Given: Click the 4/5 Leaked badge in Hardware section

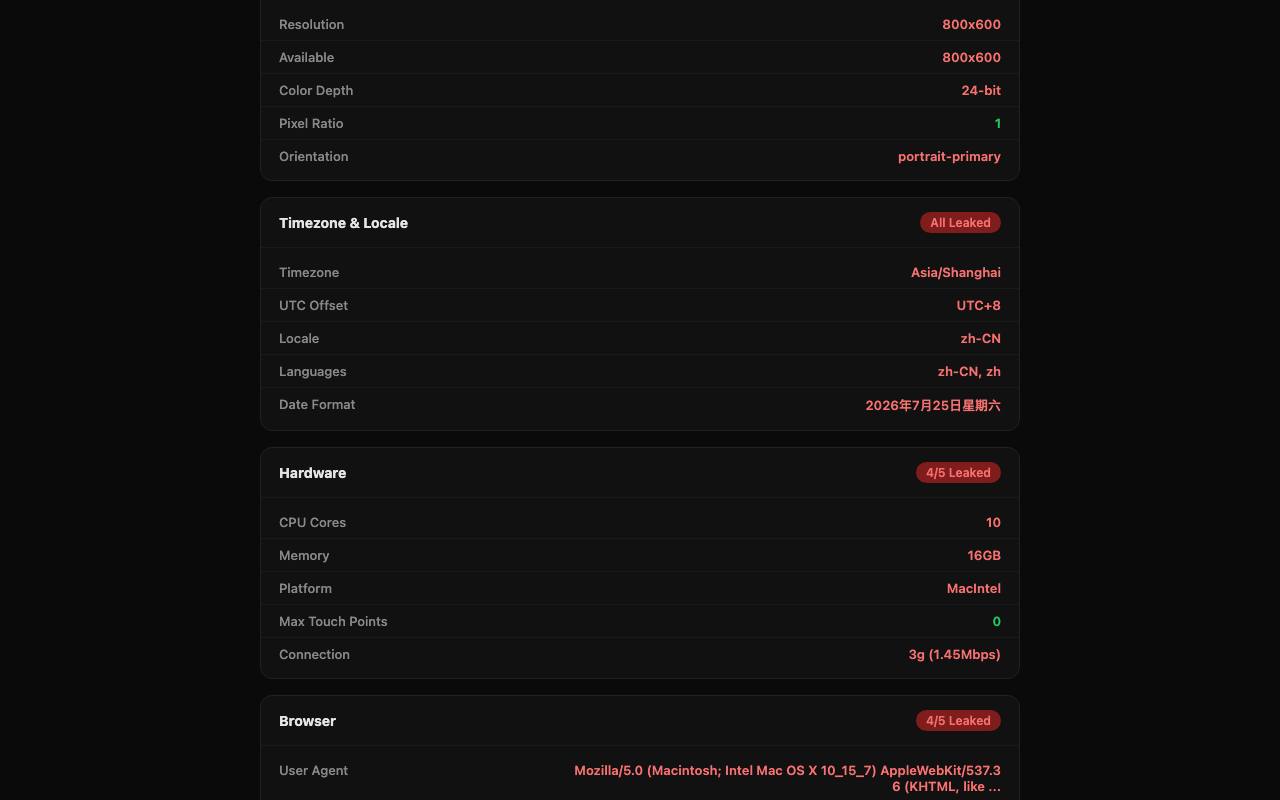Looking at the screenshot, I should coord(958,473).
